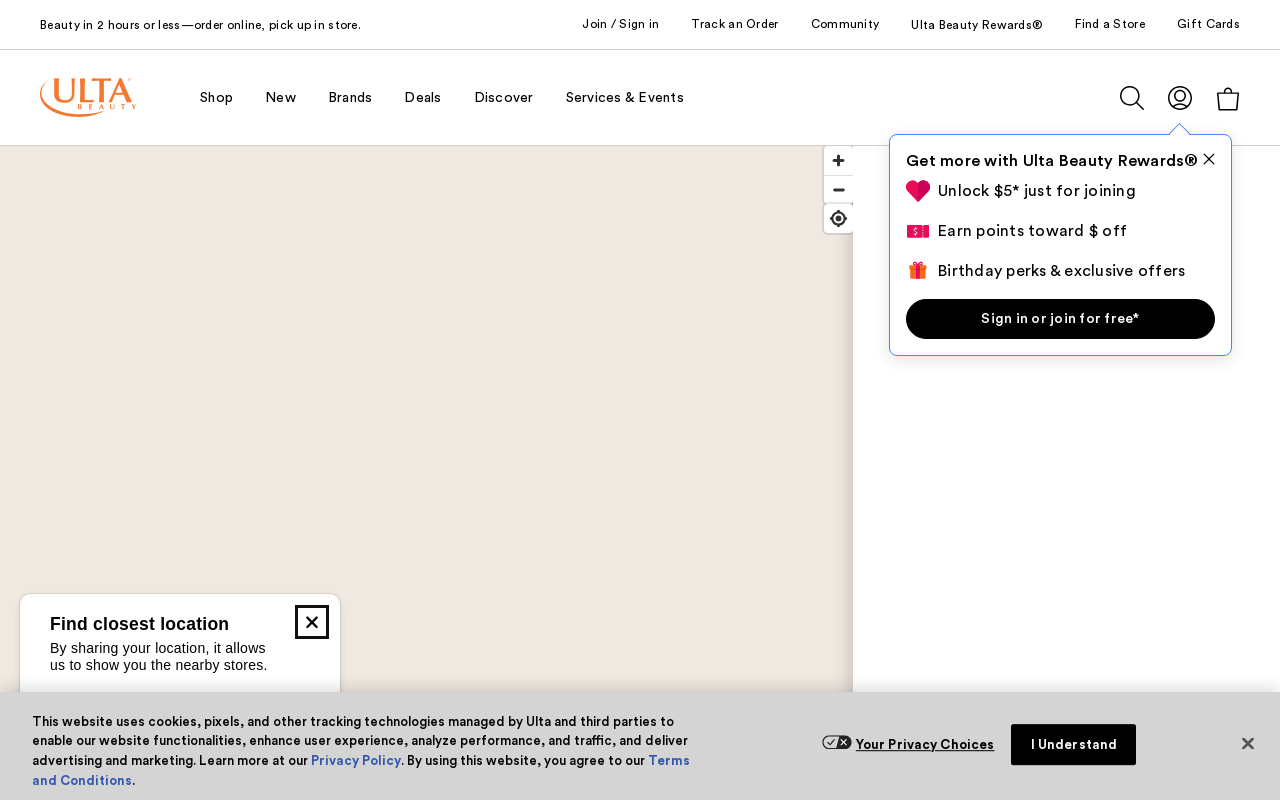Open the Deals menu
The height and width of the screenshot is (800, 1280).
423,97
